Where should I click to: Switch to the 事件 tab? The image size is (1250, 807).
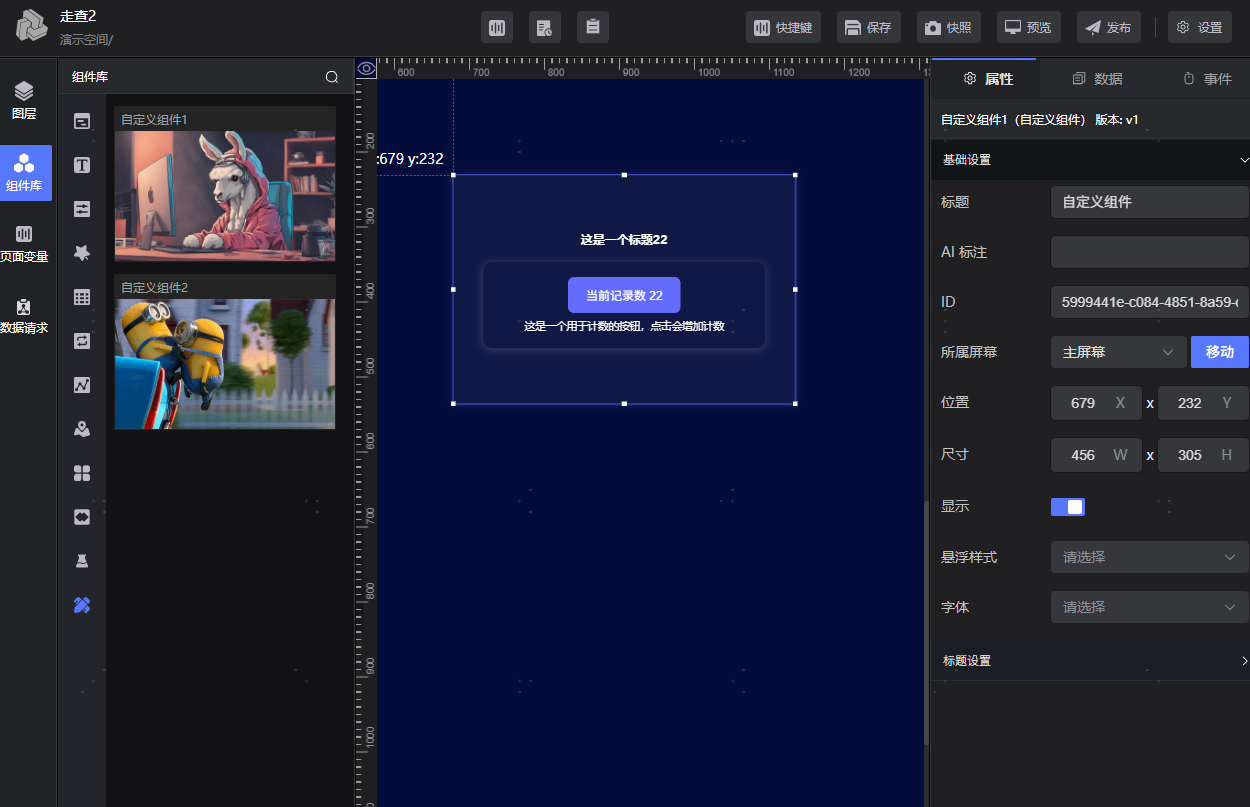click(x=1207, y=79)
